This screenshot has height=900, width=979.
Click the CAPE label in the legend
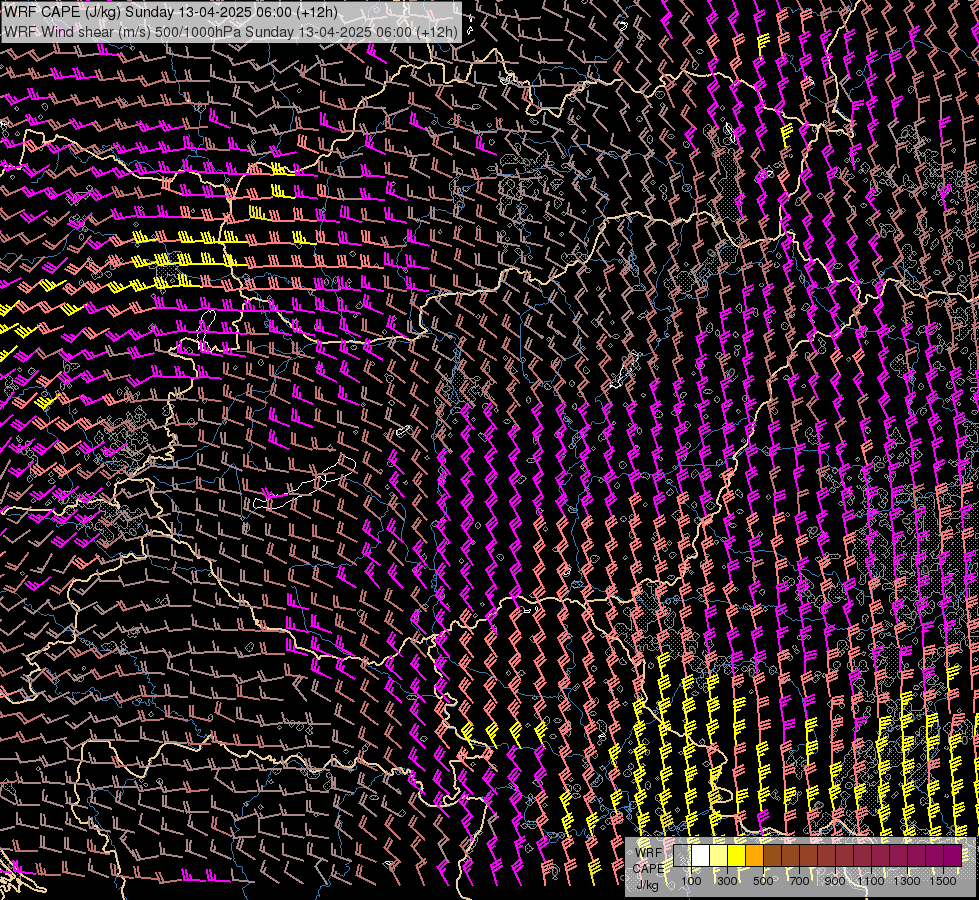click(x=649, y=868)
